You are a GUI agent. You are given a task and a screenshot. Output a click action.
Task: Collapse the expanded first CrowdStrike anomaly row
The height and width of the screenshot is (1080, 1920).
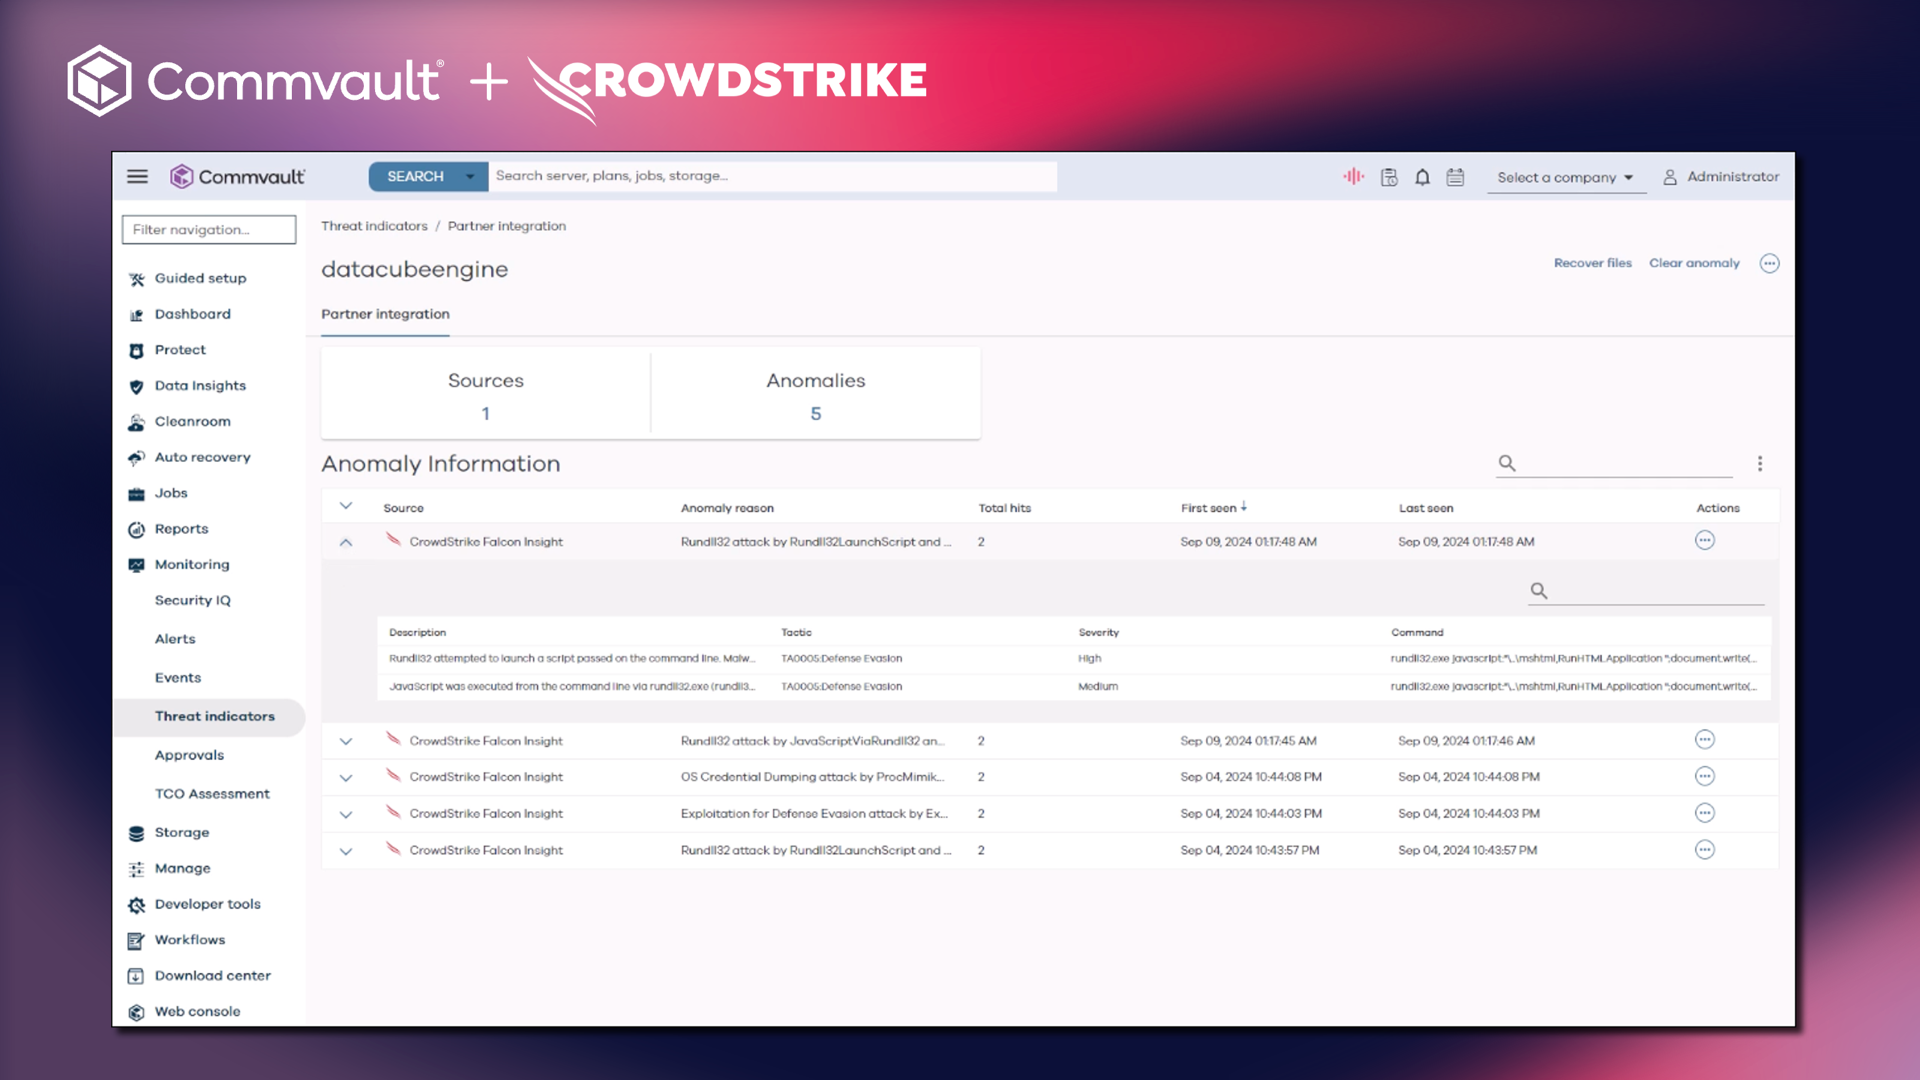coord(346,542)
